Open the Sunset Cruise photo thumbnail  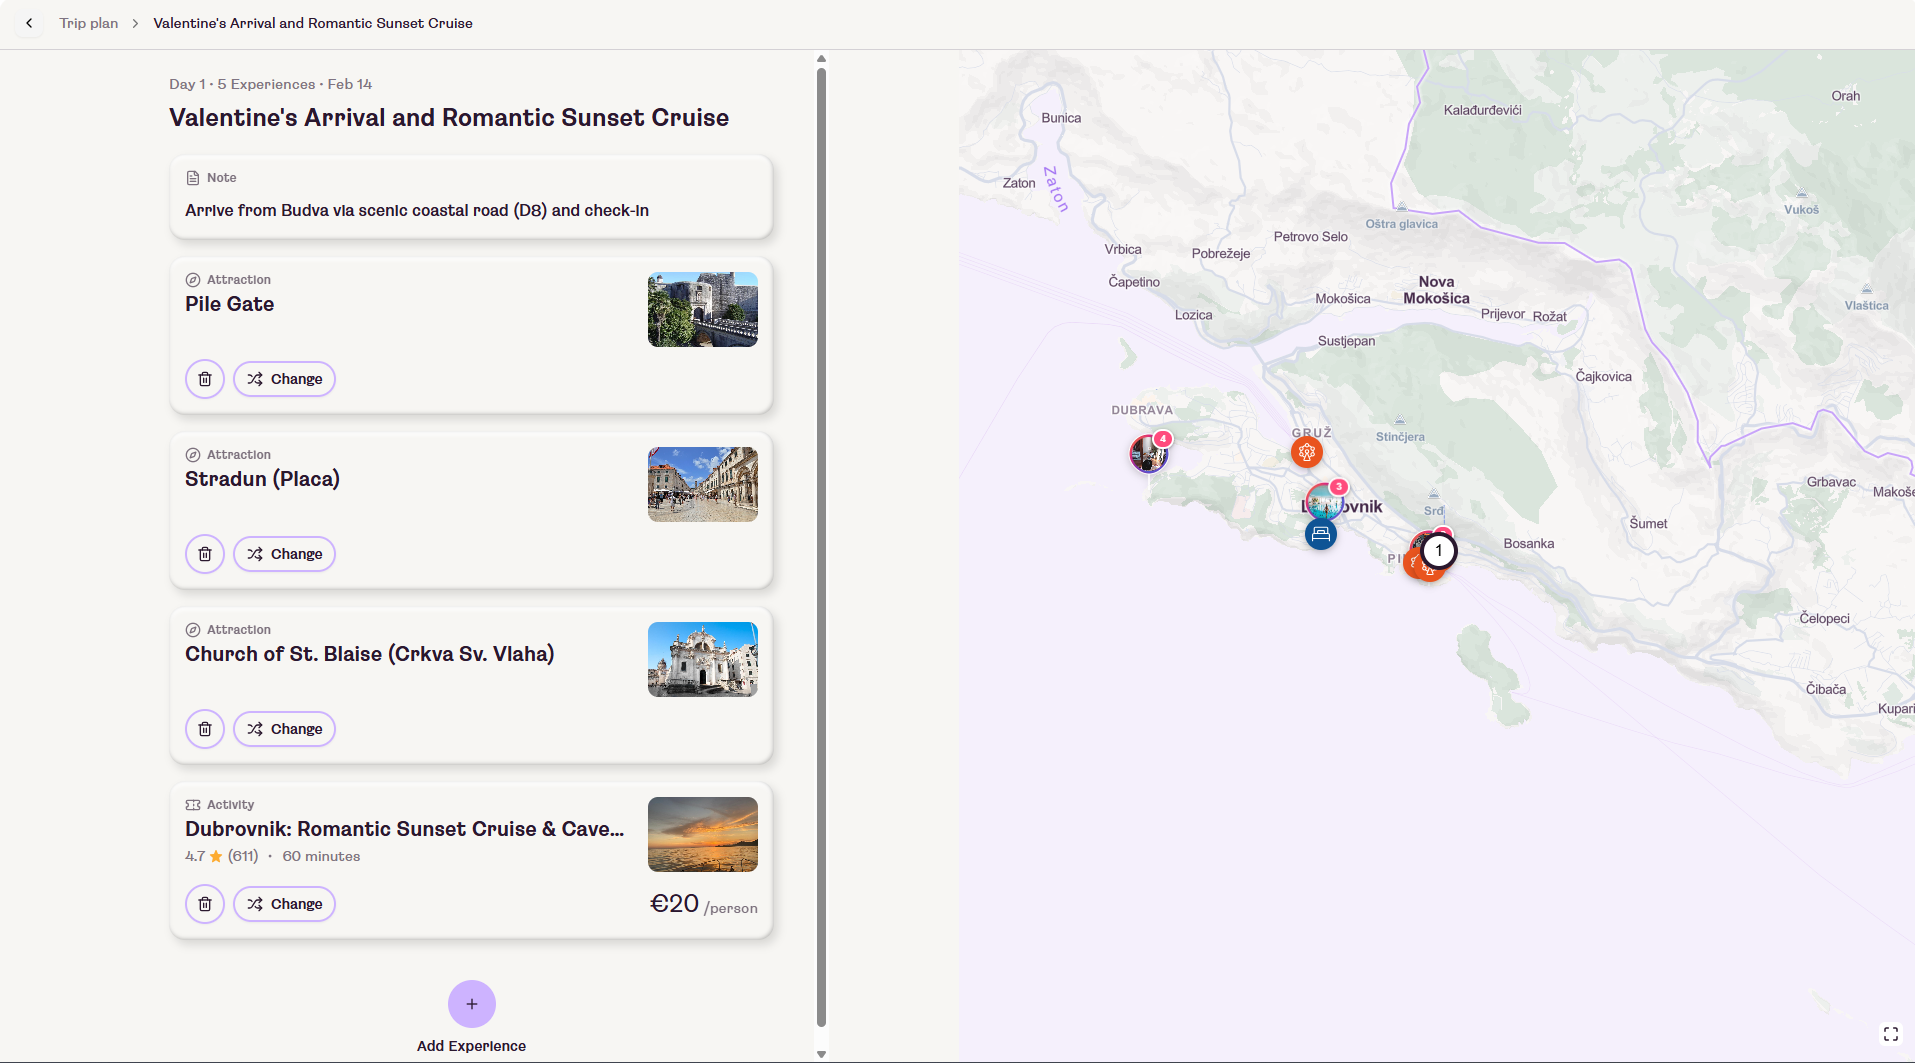[702, 835]
